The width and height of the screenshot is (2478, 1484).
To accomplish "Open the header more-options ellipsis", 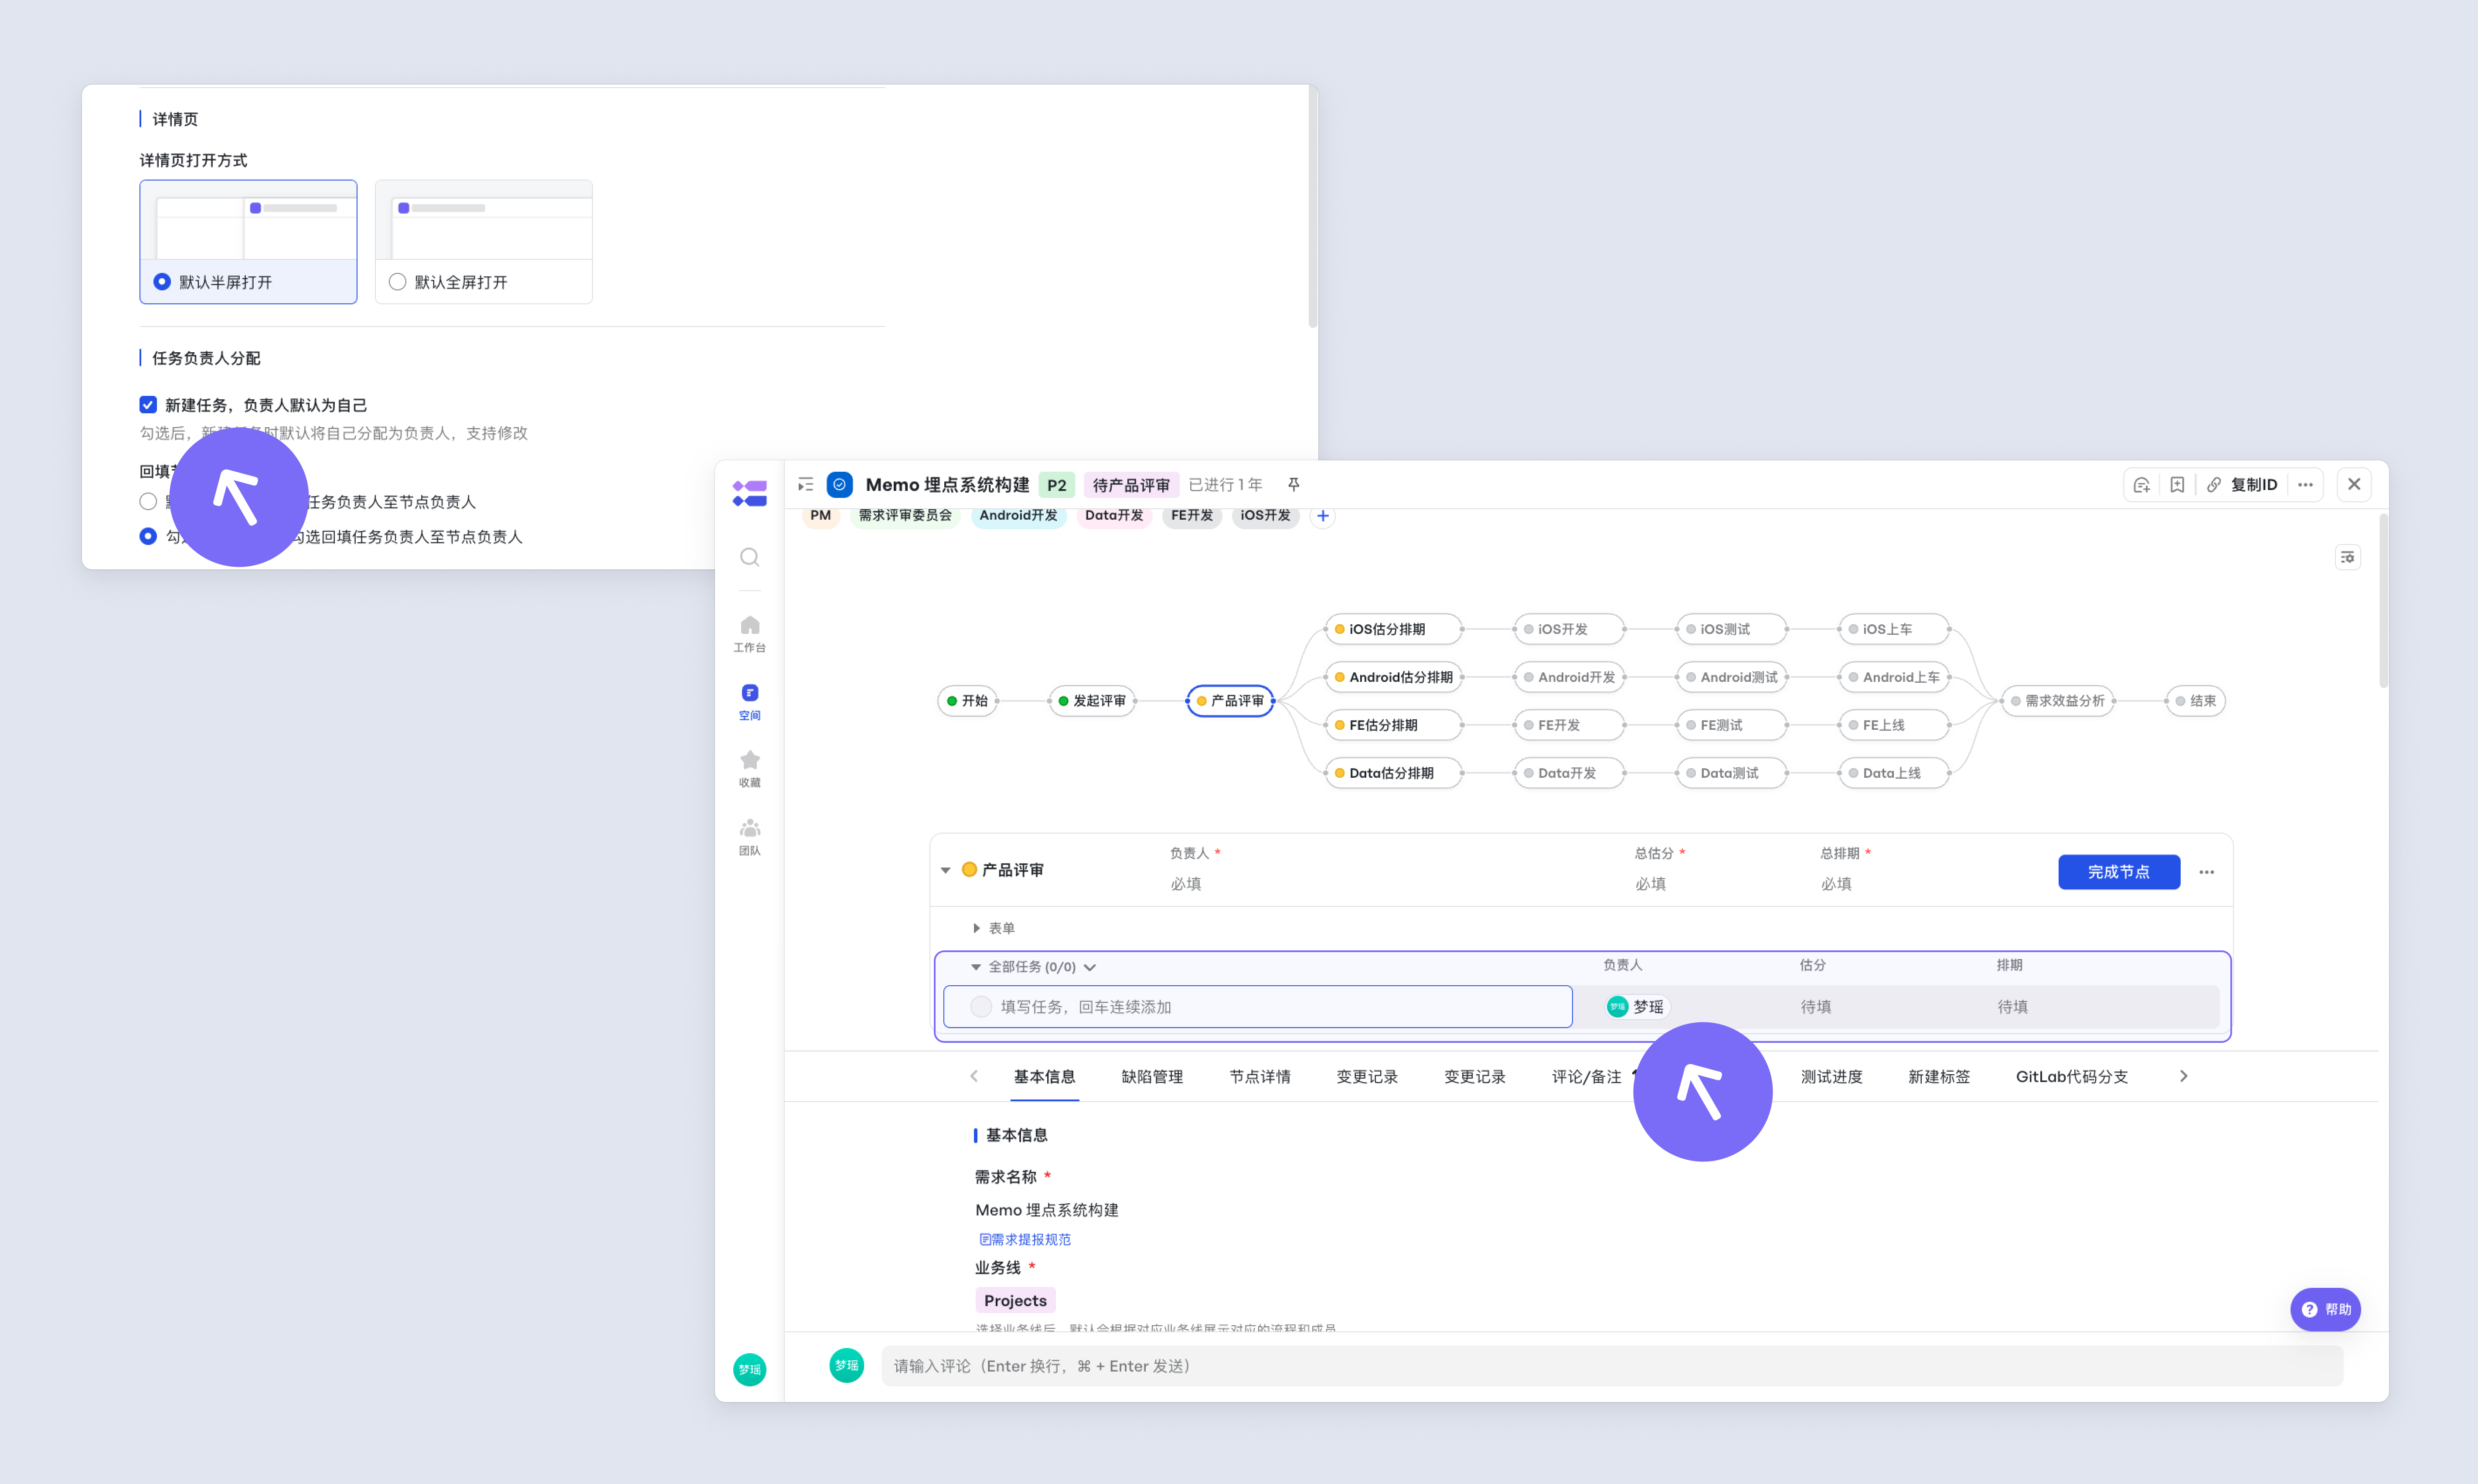I will click(2305, 485).
